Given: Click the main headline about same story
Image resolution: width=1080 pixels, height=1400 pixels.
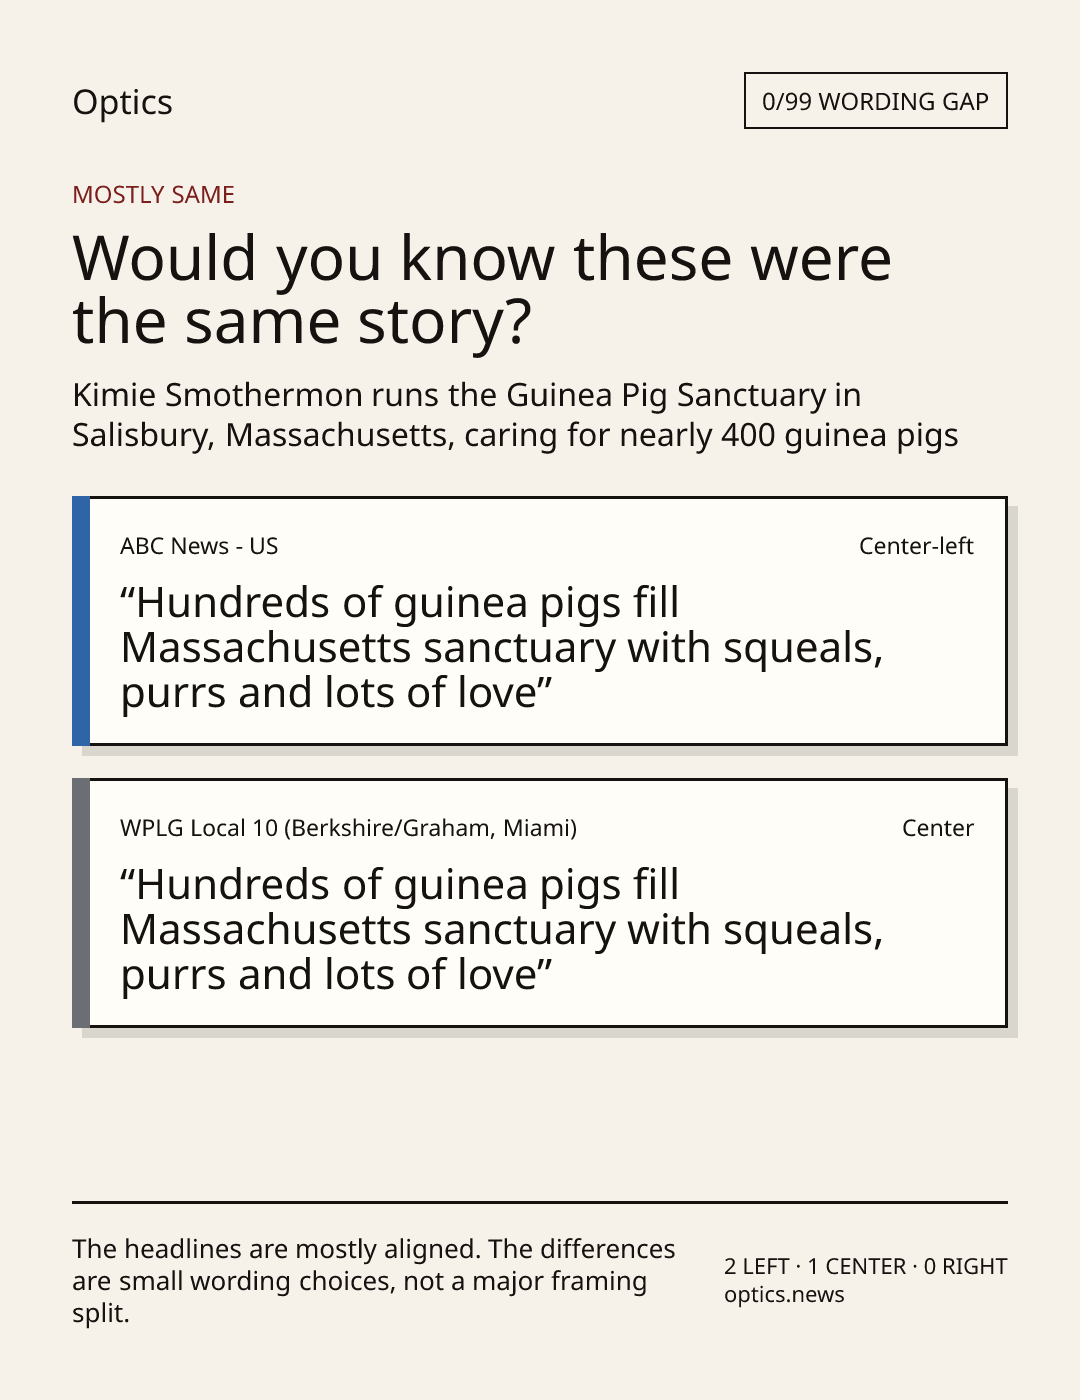Looking at the screenshot, I should 482,289.
